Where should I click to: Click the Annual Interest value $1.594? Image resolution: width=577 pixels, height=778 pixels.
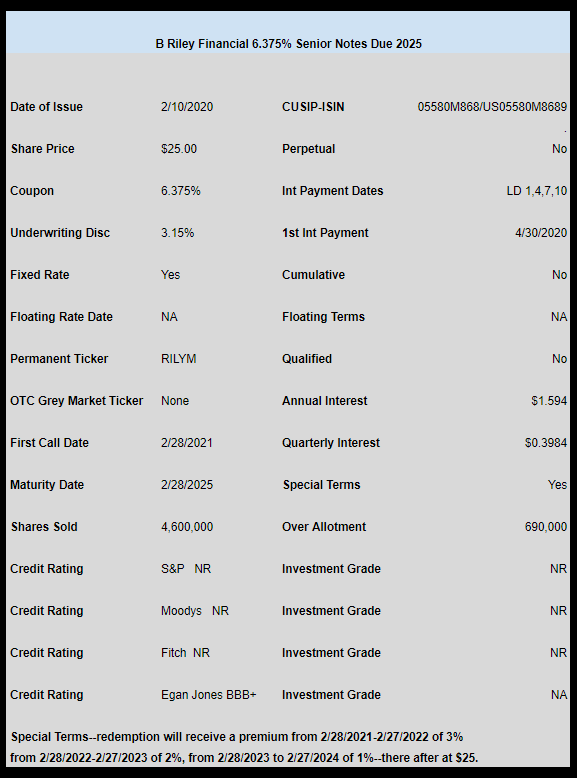point(549,400)
